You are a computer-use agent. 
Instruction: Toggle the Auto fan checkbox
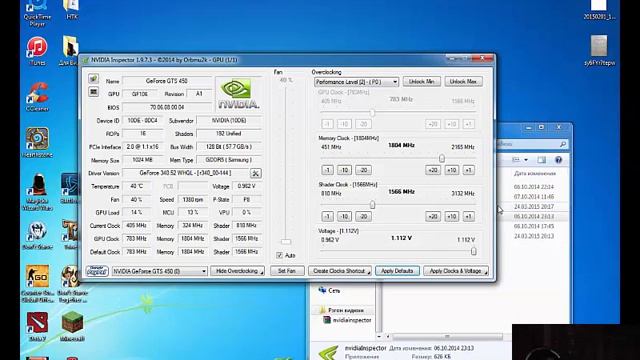coord(279,256)
